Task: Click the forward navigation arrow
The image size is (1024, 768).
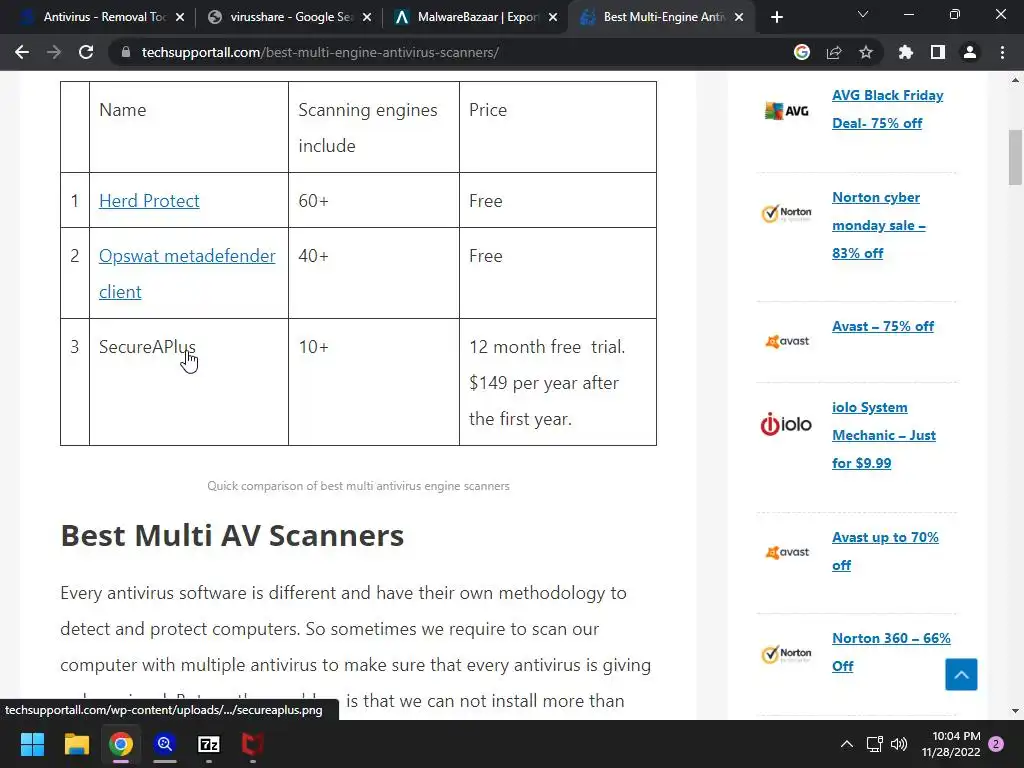Action: pos(54,52)
